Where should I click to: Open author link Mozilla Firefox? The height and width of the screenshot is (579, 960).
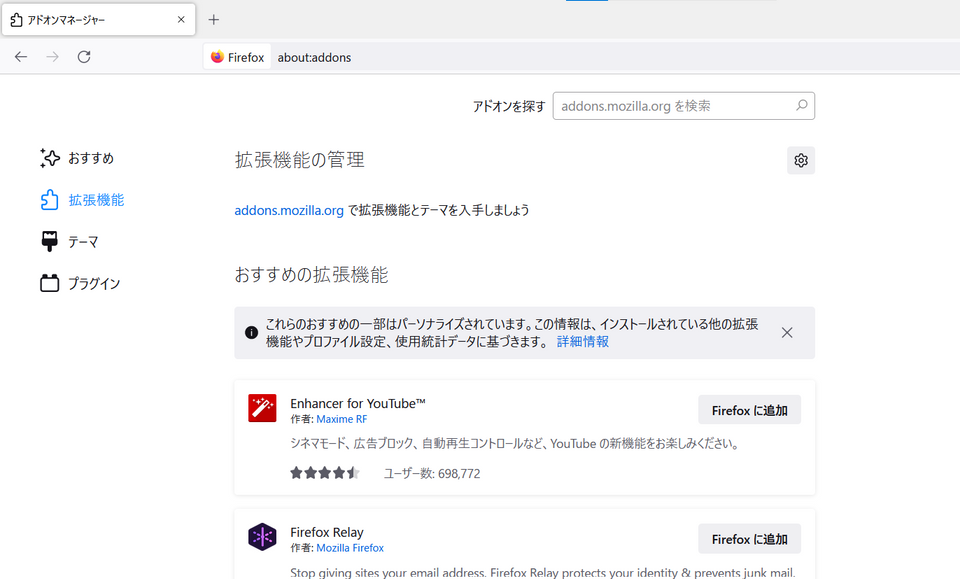(350, 548)
